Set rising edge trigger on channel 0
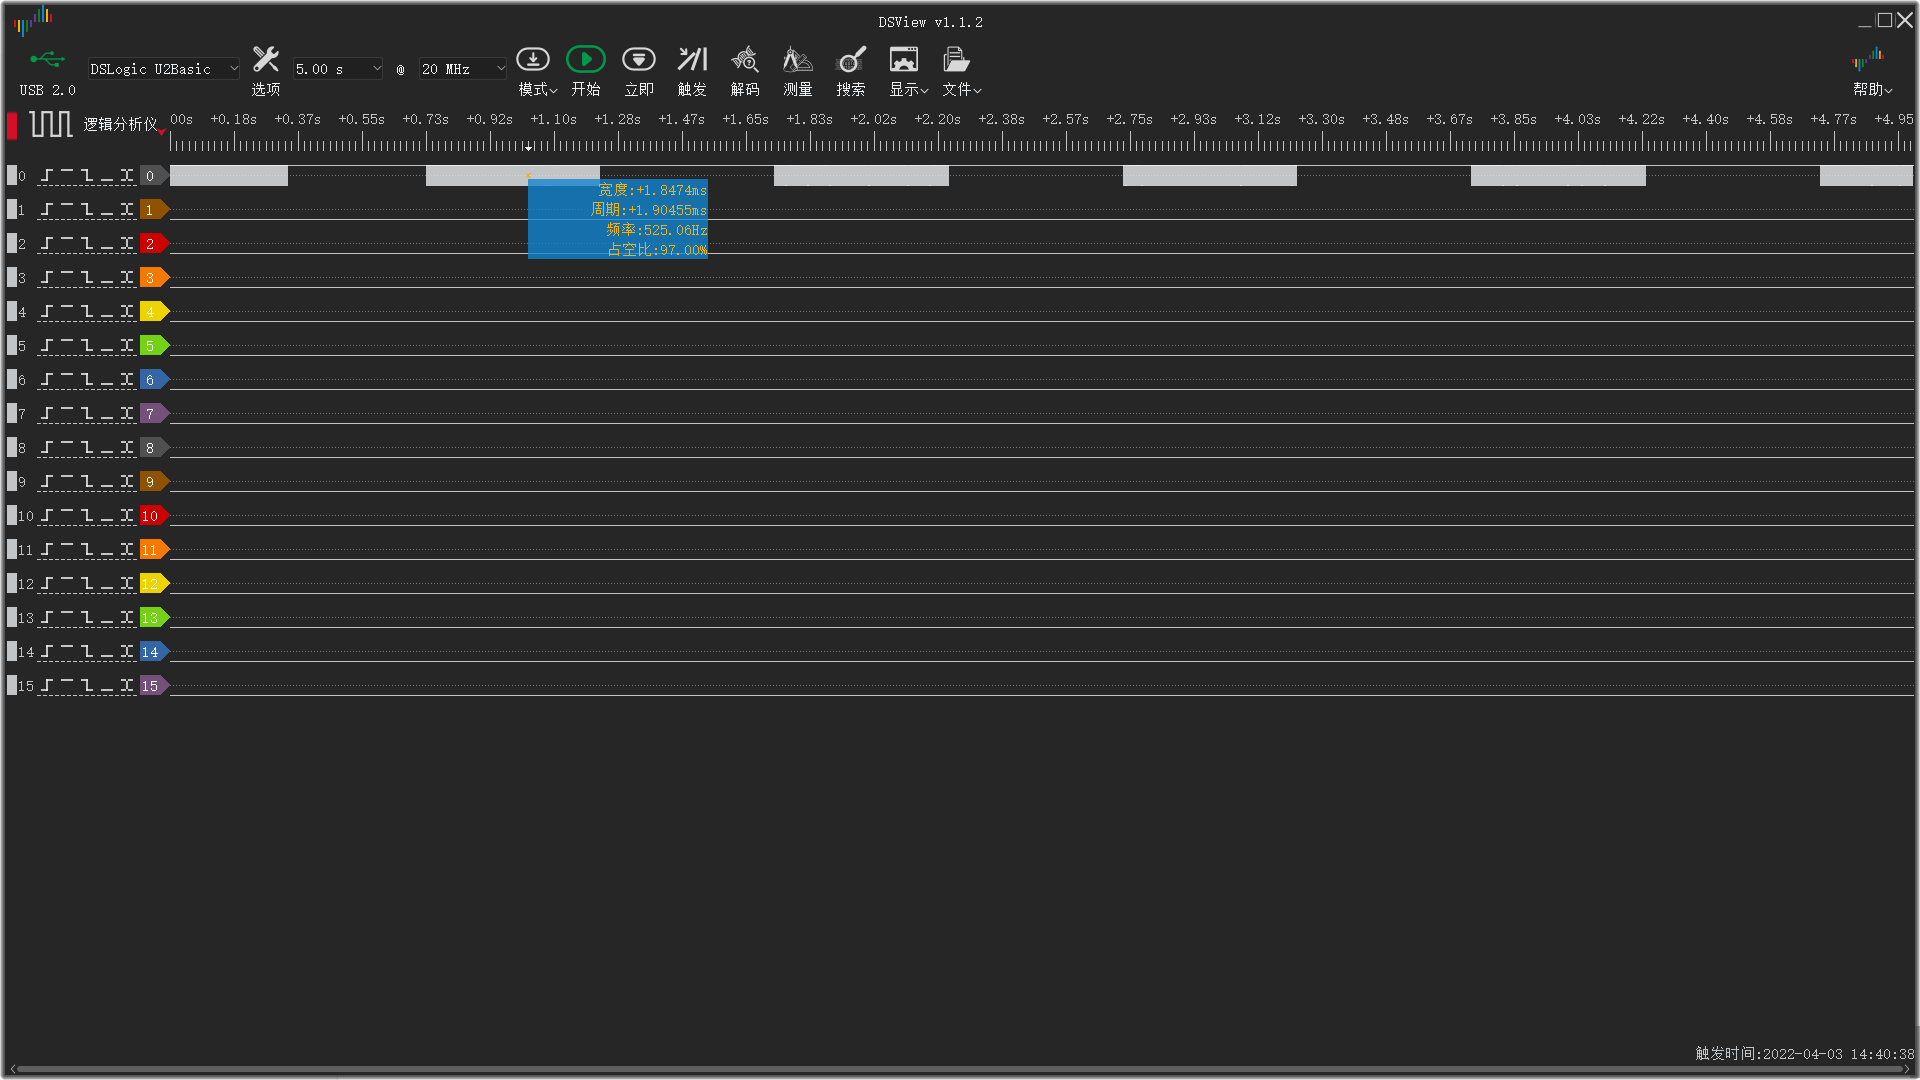 pyautogui.click(x=47, y=176)
